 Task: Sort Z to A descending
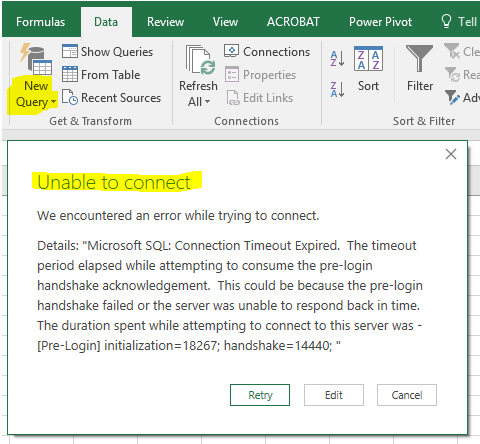[x=337, y=89]
